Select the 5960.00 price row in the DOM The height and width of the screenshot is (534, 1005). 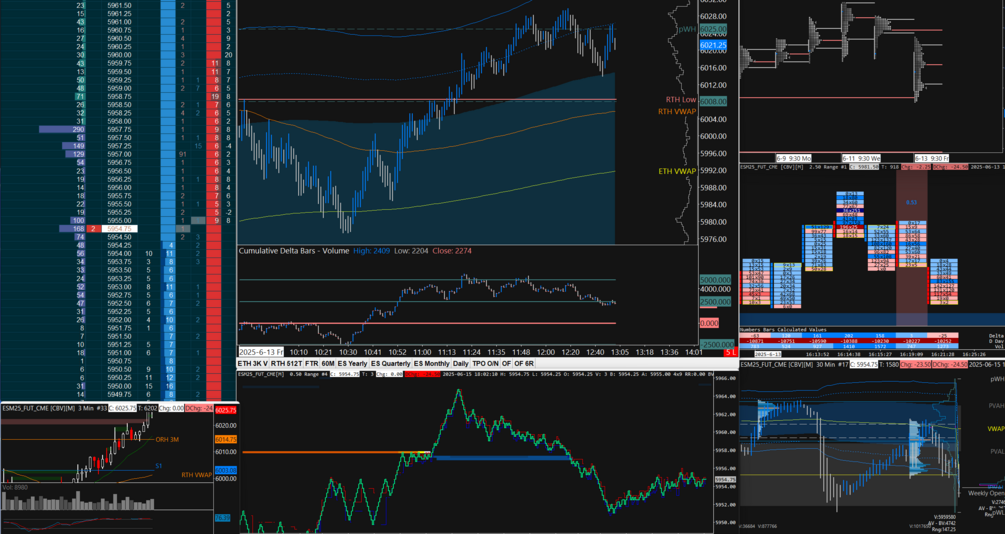point(120,54)
